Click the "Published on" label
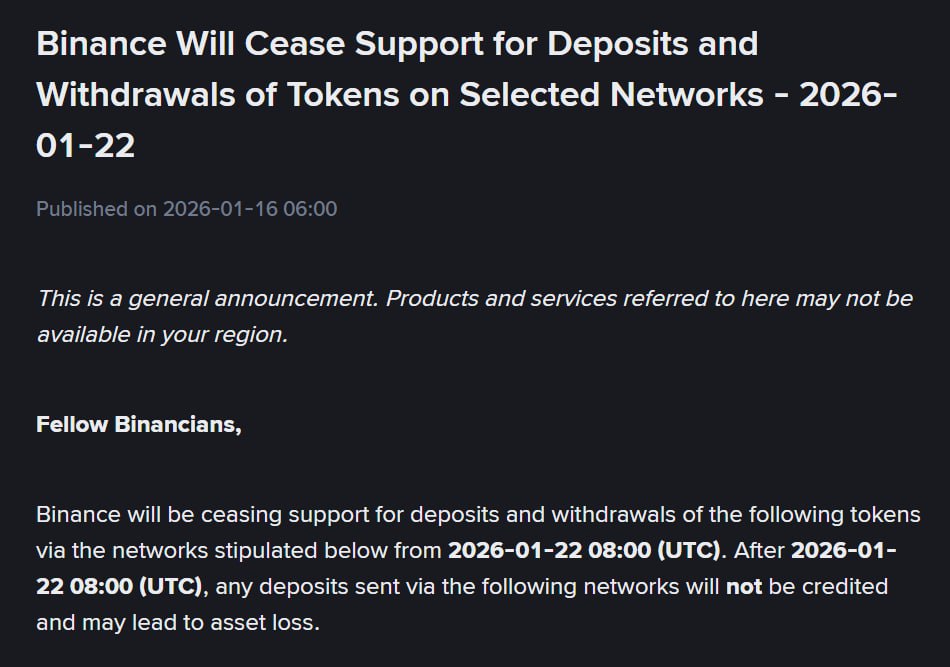The image size is (950, 667). (97, 209)
